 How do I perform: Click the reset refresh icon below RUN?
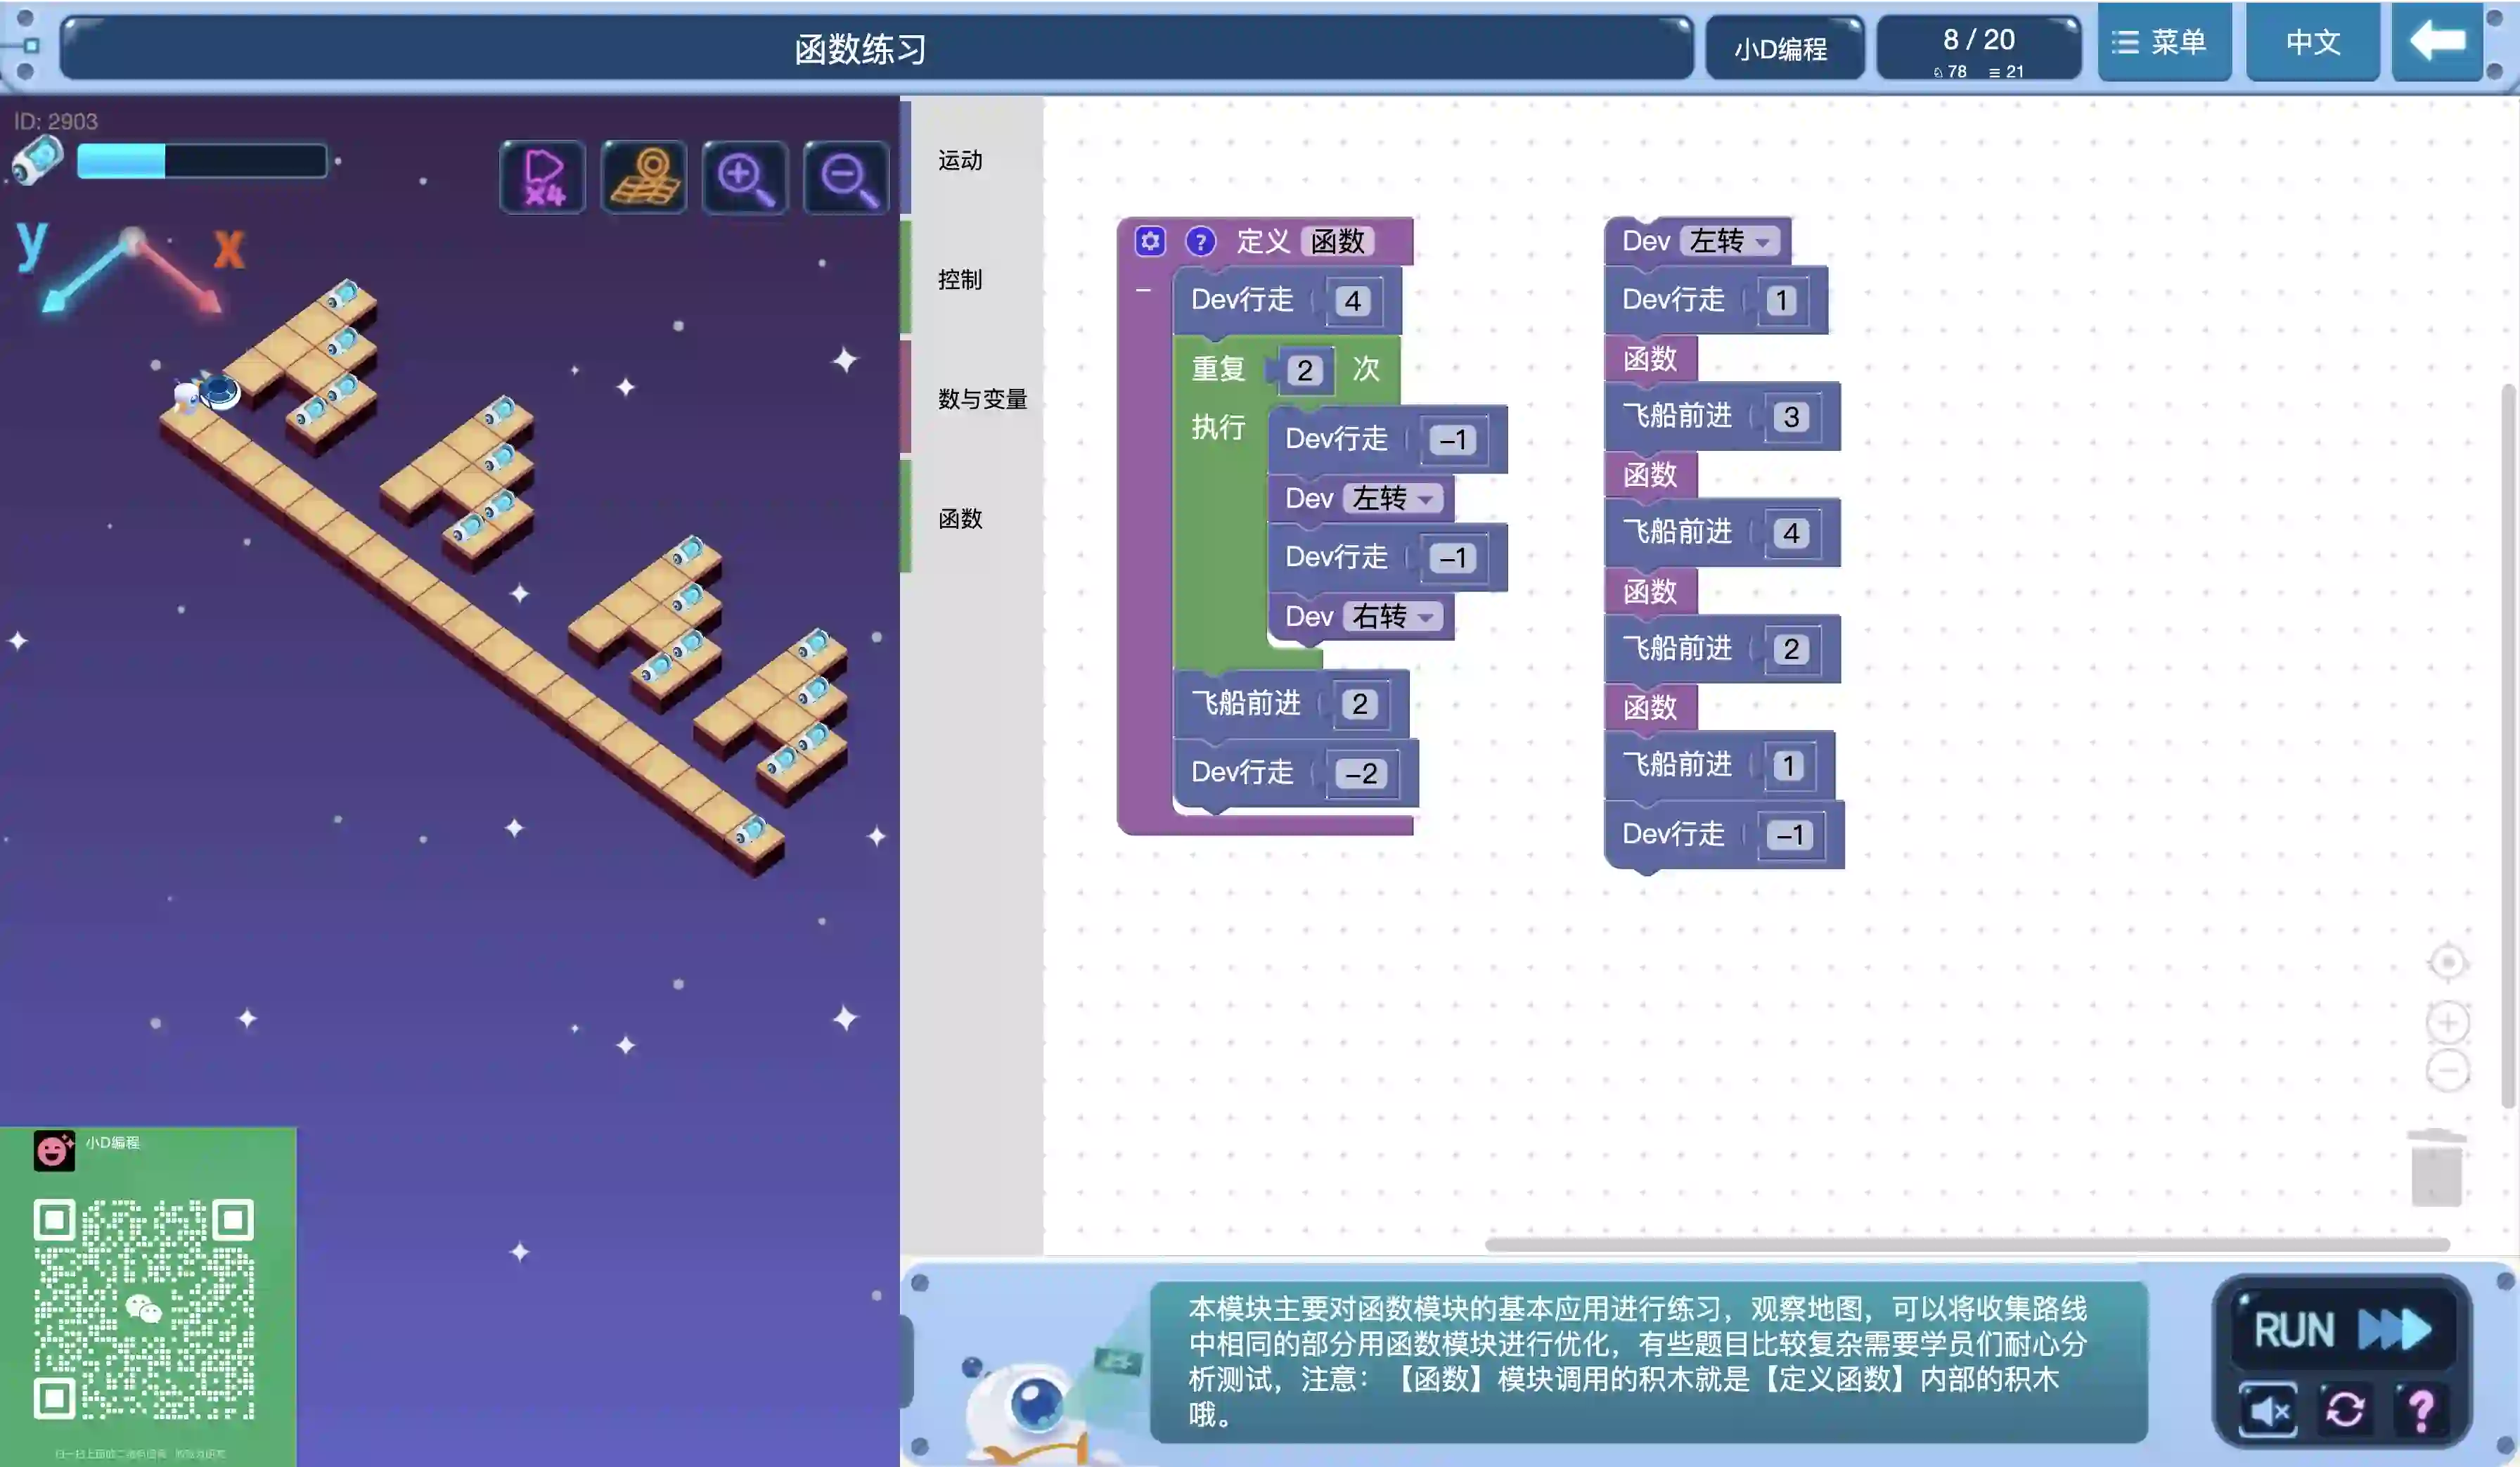click(2344, 1410)
